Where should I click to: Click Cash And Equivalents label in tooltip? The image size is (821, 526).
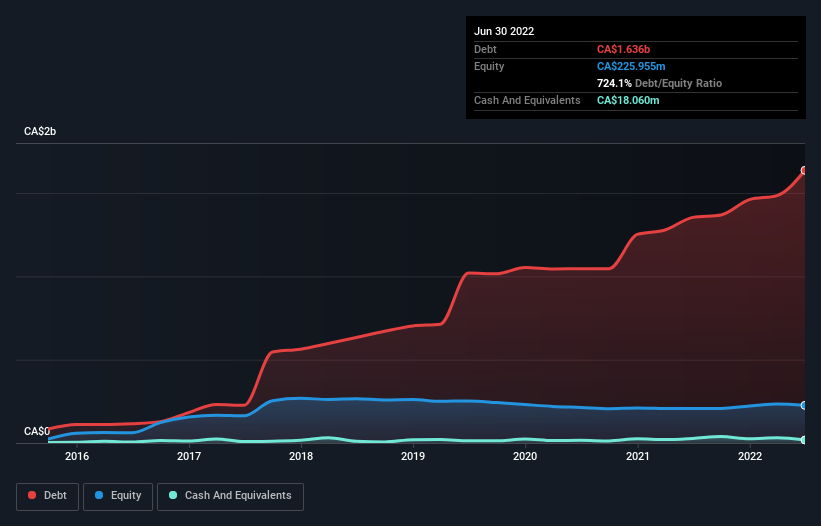(x=527, y=100)
